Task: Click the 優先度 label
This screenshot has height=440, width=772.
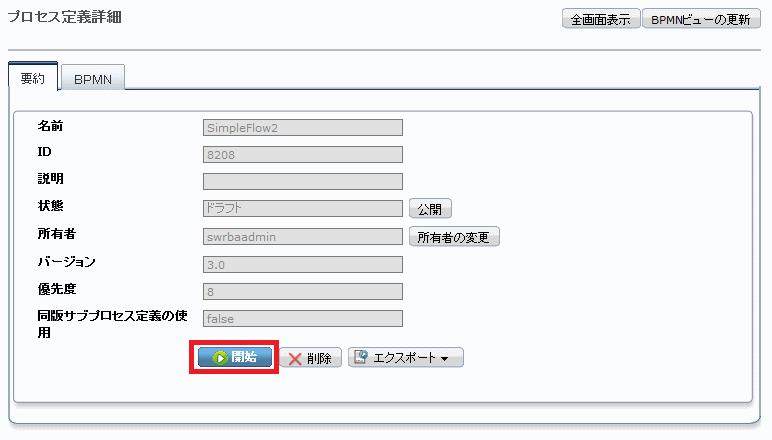Action: (57, 289)
